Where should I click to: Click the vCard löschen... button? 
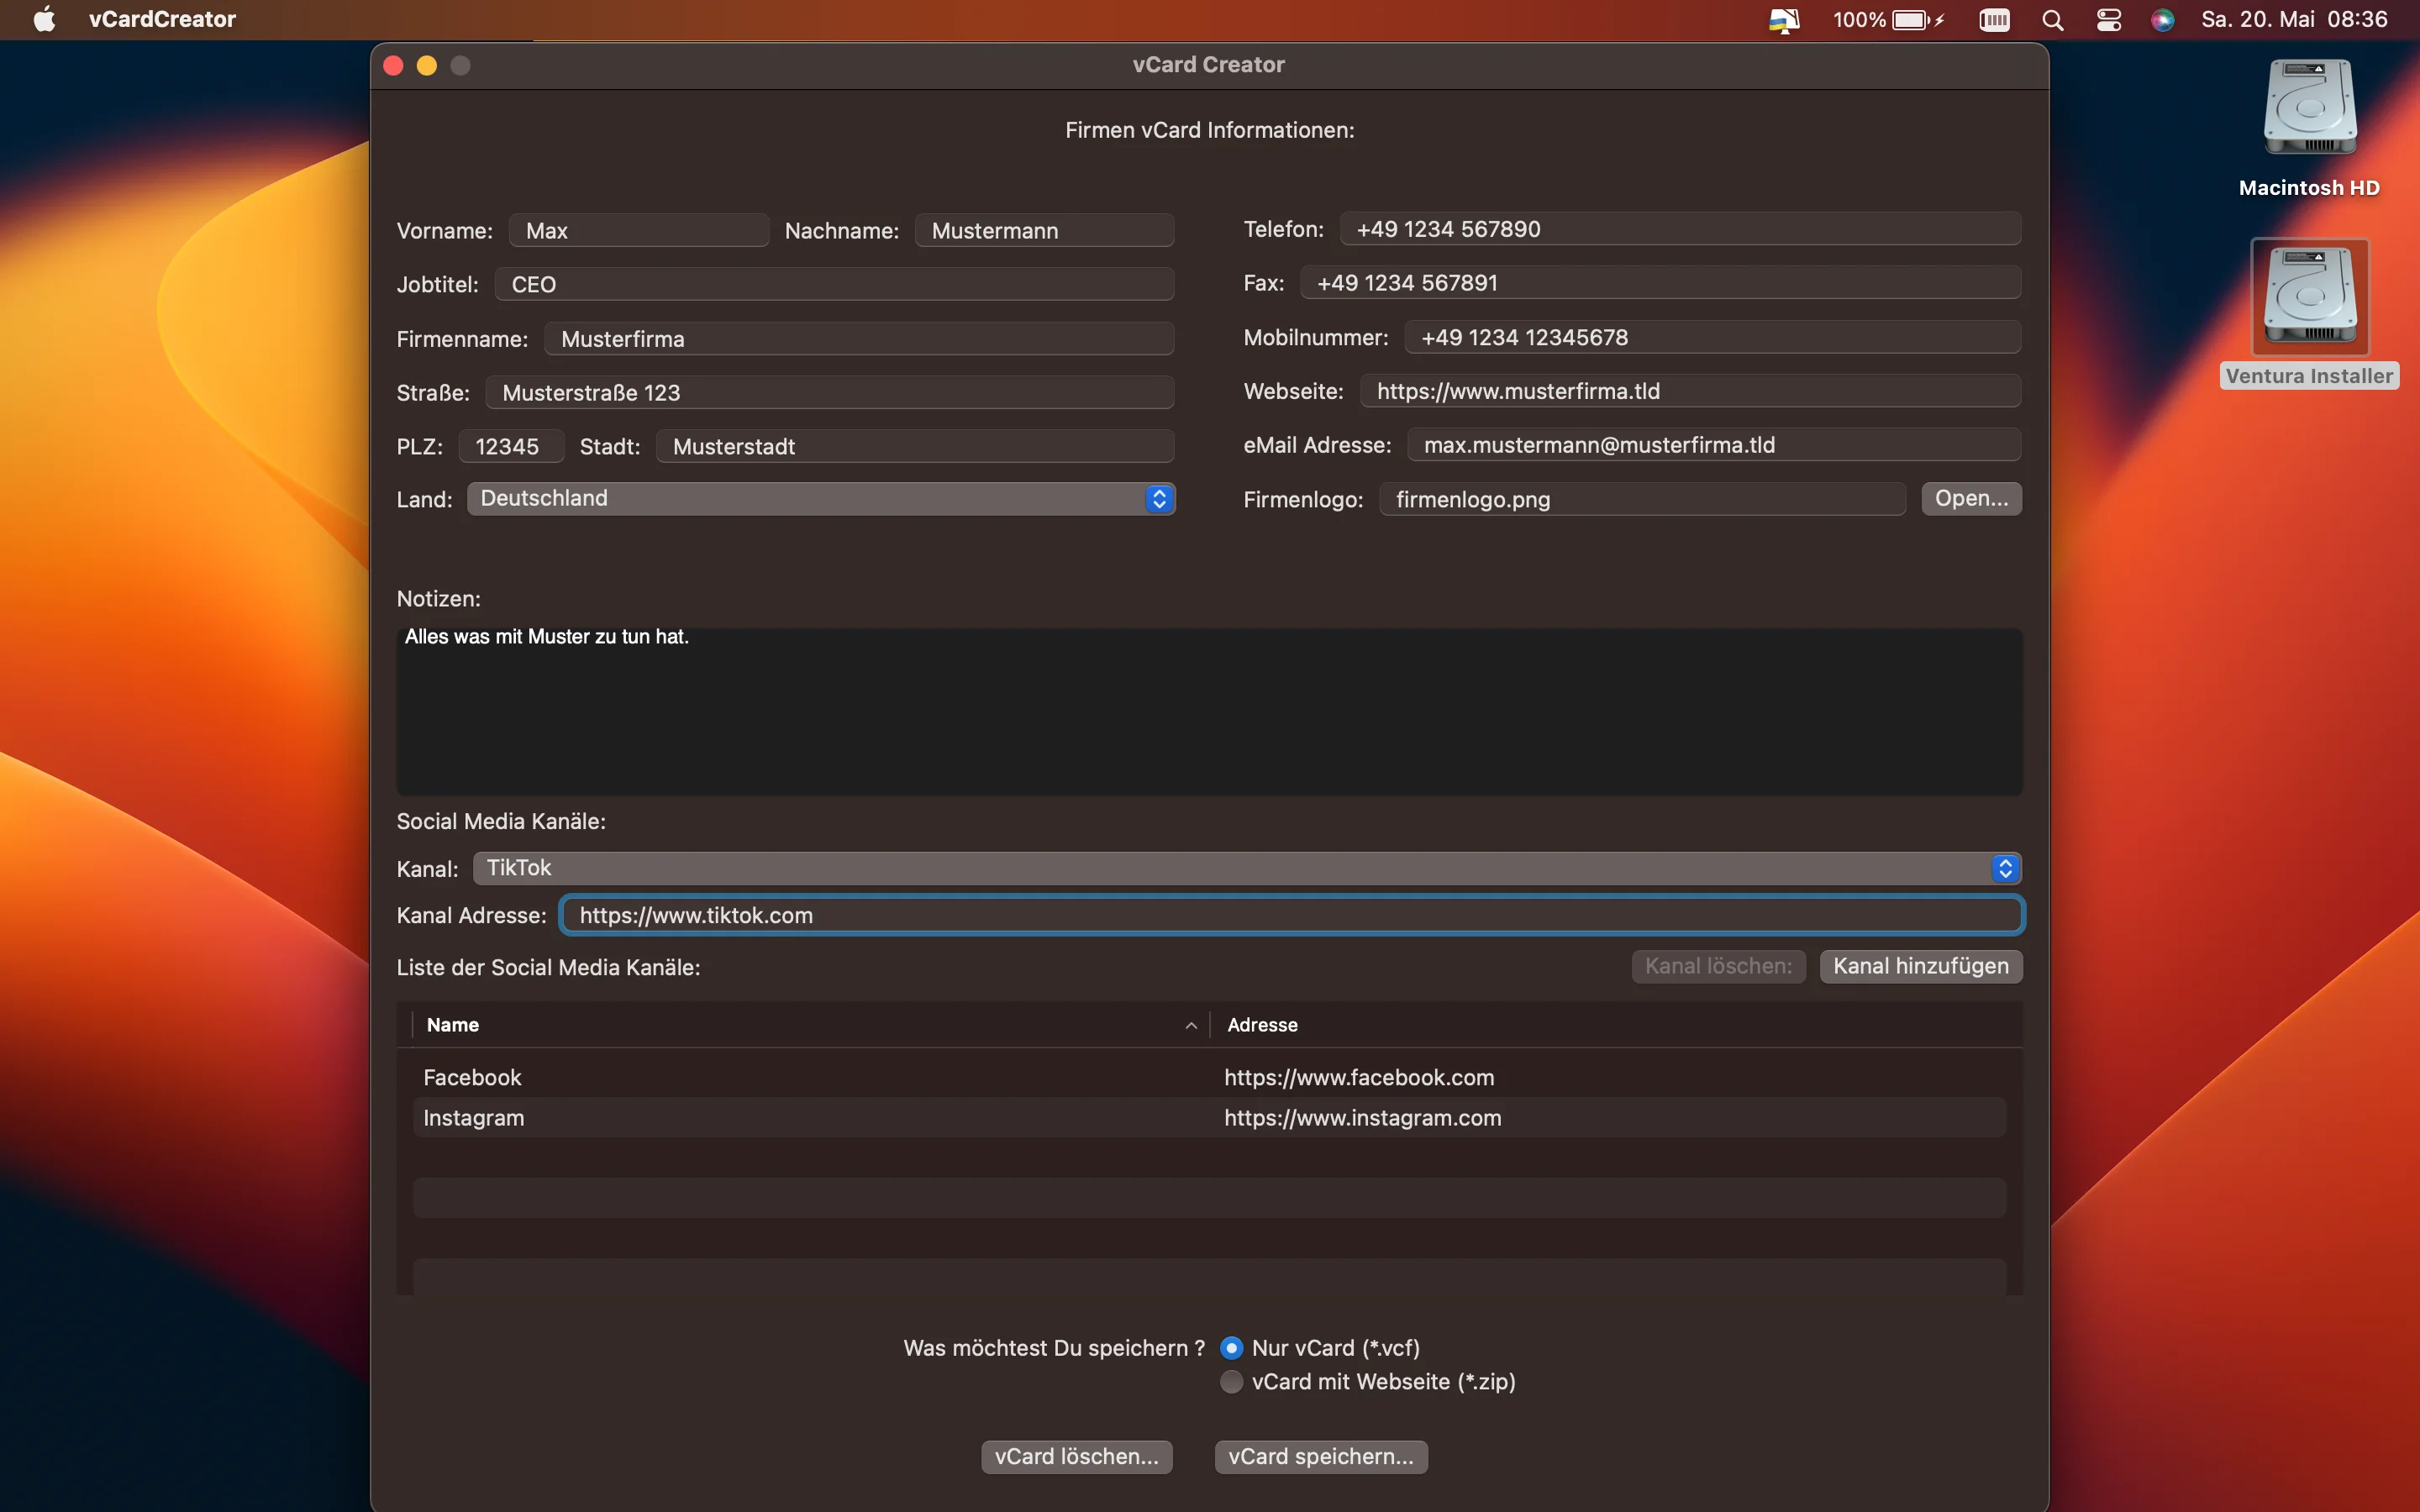click(1076, 1456)
